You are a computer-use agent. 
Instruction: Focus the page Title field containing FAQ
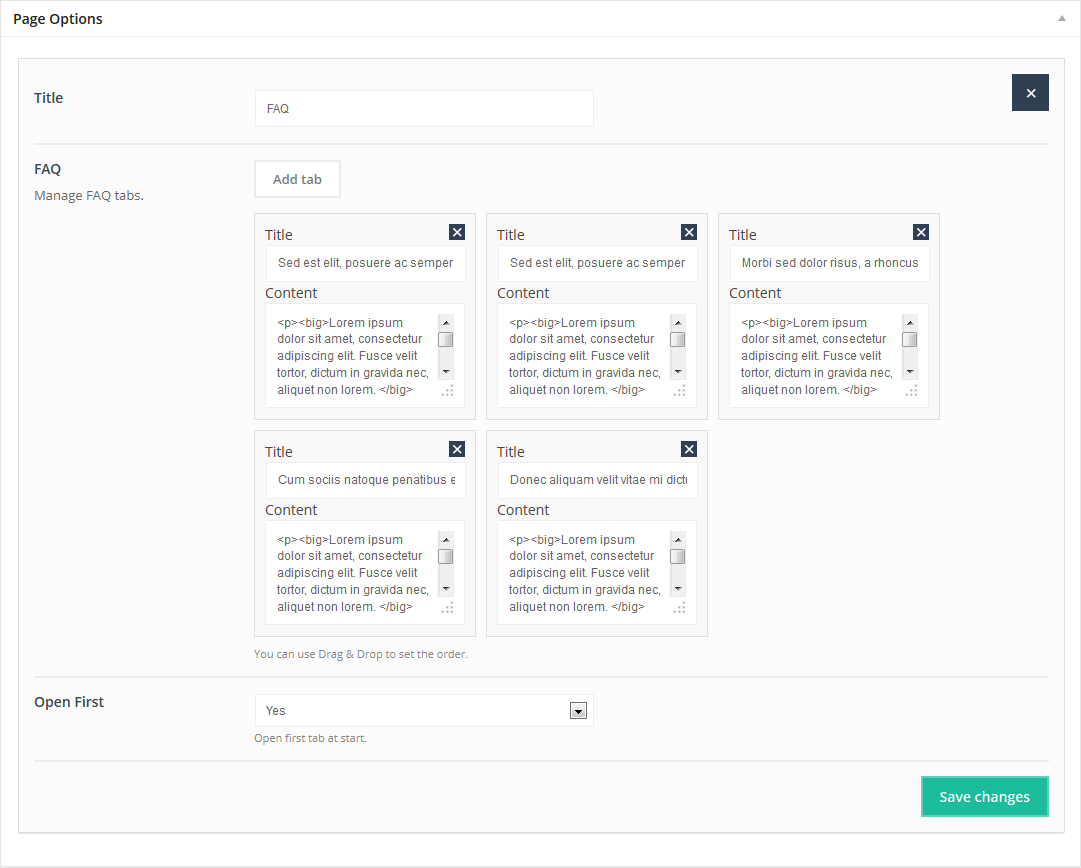point(424,109)
